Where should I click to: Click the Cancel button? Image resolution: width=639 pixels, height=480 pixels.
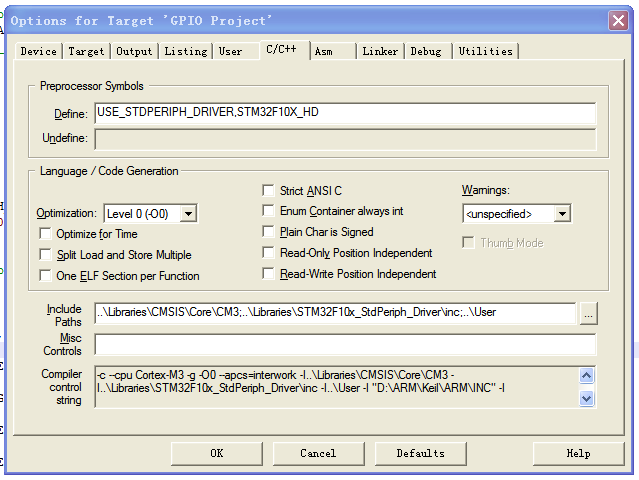pos(318,453)
